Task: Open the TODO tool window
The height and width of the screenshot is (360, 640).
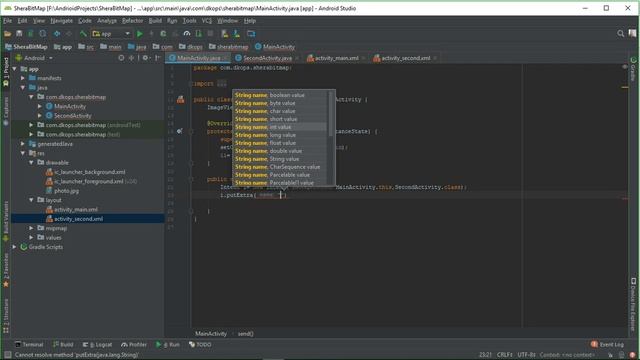Action: click(200, 344)
